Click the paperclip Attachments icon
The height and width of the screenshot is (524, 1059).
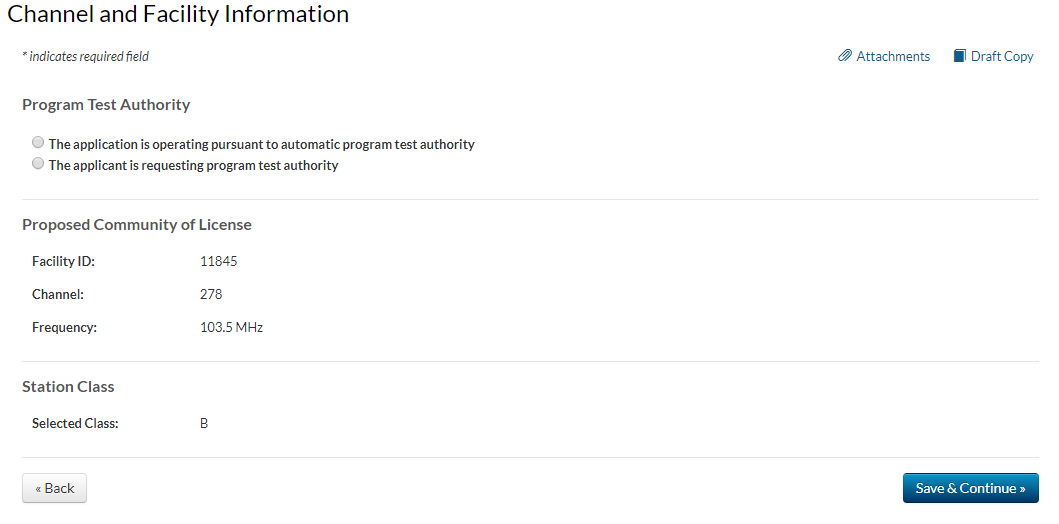pos(845,56)
